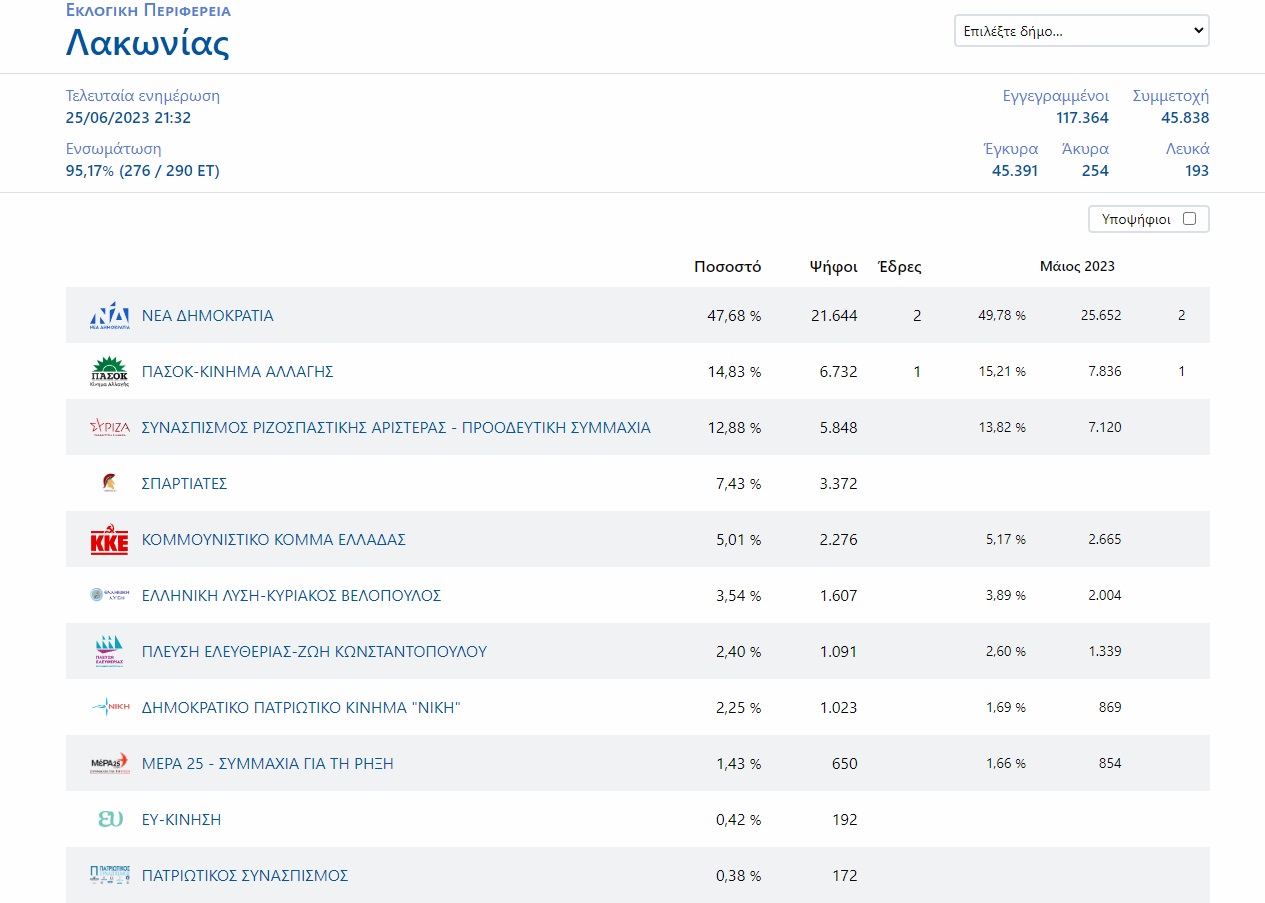Click the red ΚΚΕ logo
This screenshot has height=903, width=1265.
coord(109,540)
